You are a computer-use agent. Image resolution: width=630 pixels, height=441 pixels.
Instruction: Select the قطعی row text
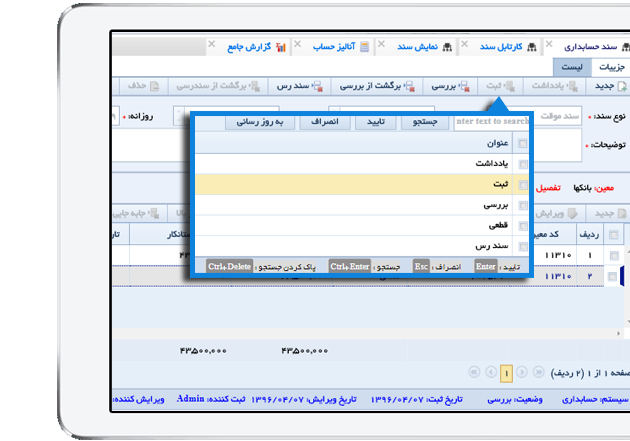click(x=498, y=225)
